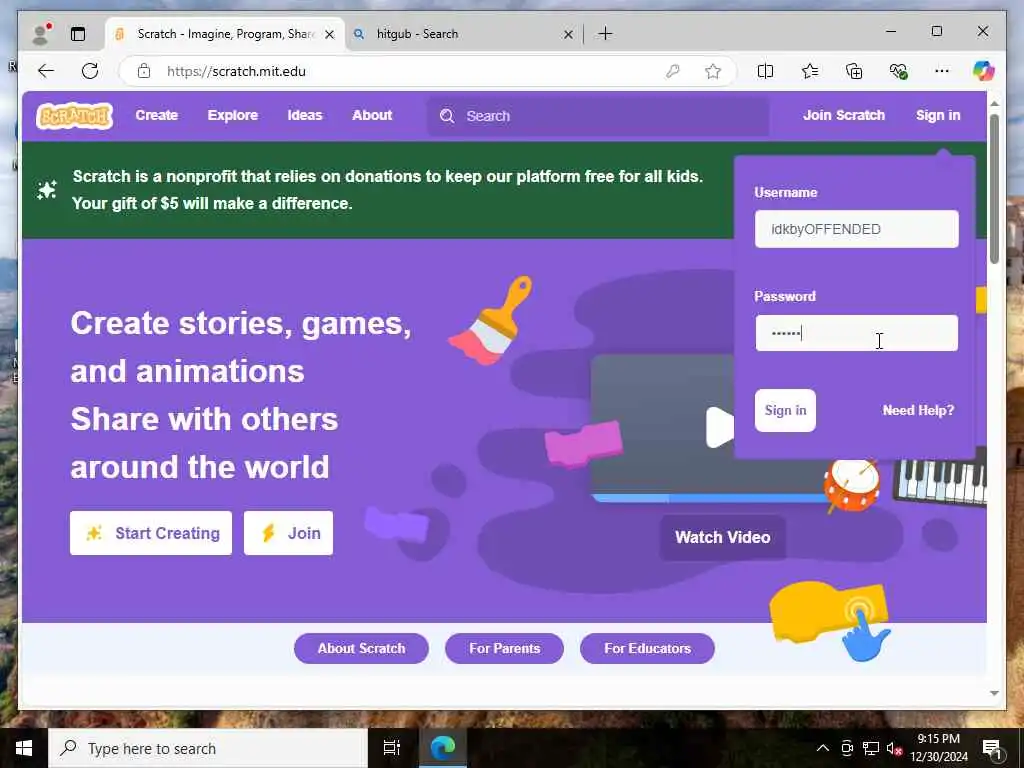The width and height of the screenshot is (1024, 768).
Task: Play the intro video
Action: point(720,427)
